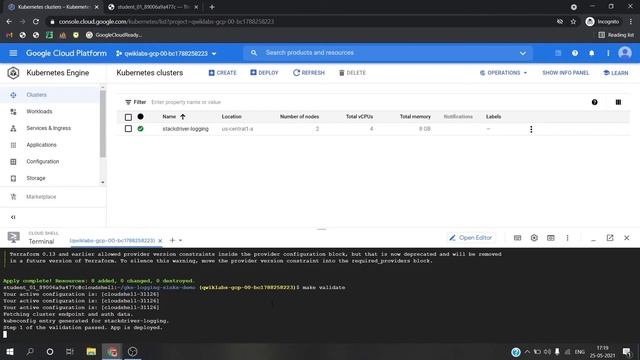This screenshot has width=640, height=360.
Task: Open the Google Cloud navigation hamburger menu
Action: (13, 53)
